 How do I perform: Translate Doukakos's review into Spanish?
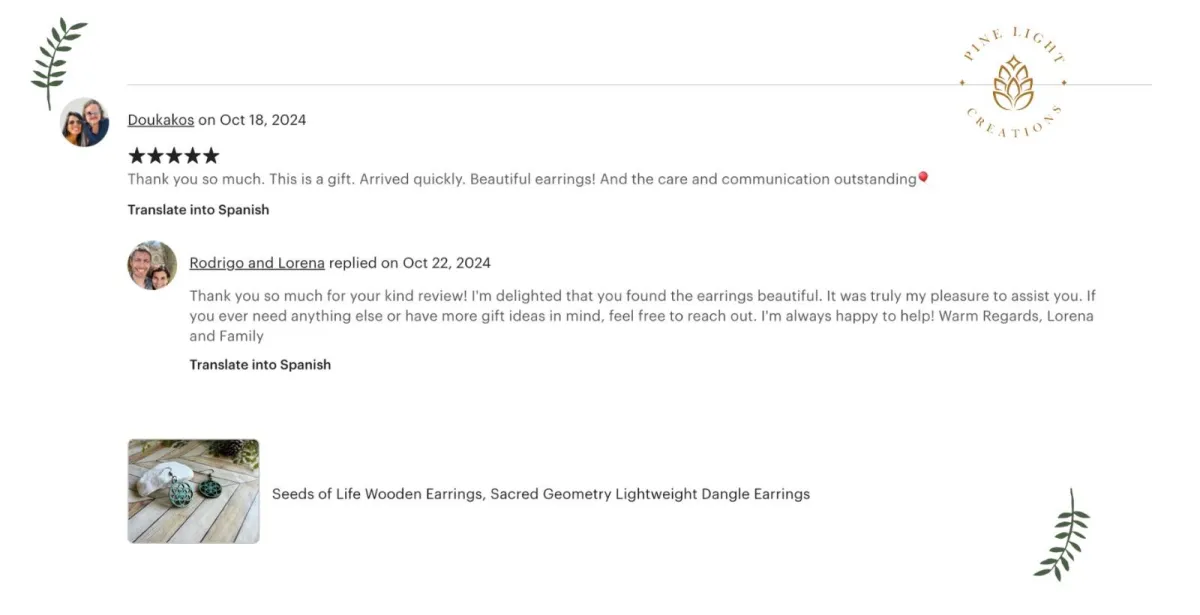[x=198, y=210]
